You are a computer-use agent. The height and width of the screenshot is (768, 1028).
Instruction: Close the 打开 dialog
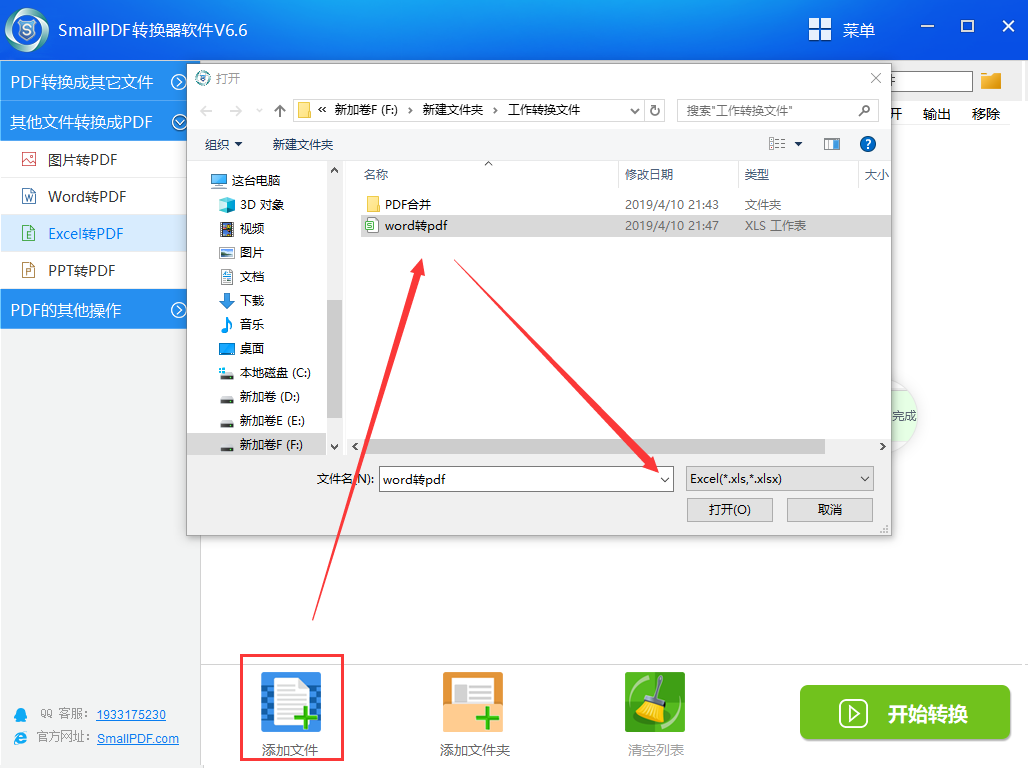coord(875,79)
